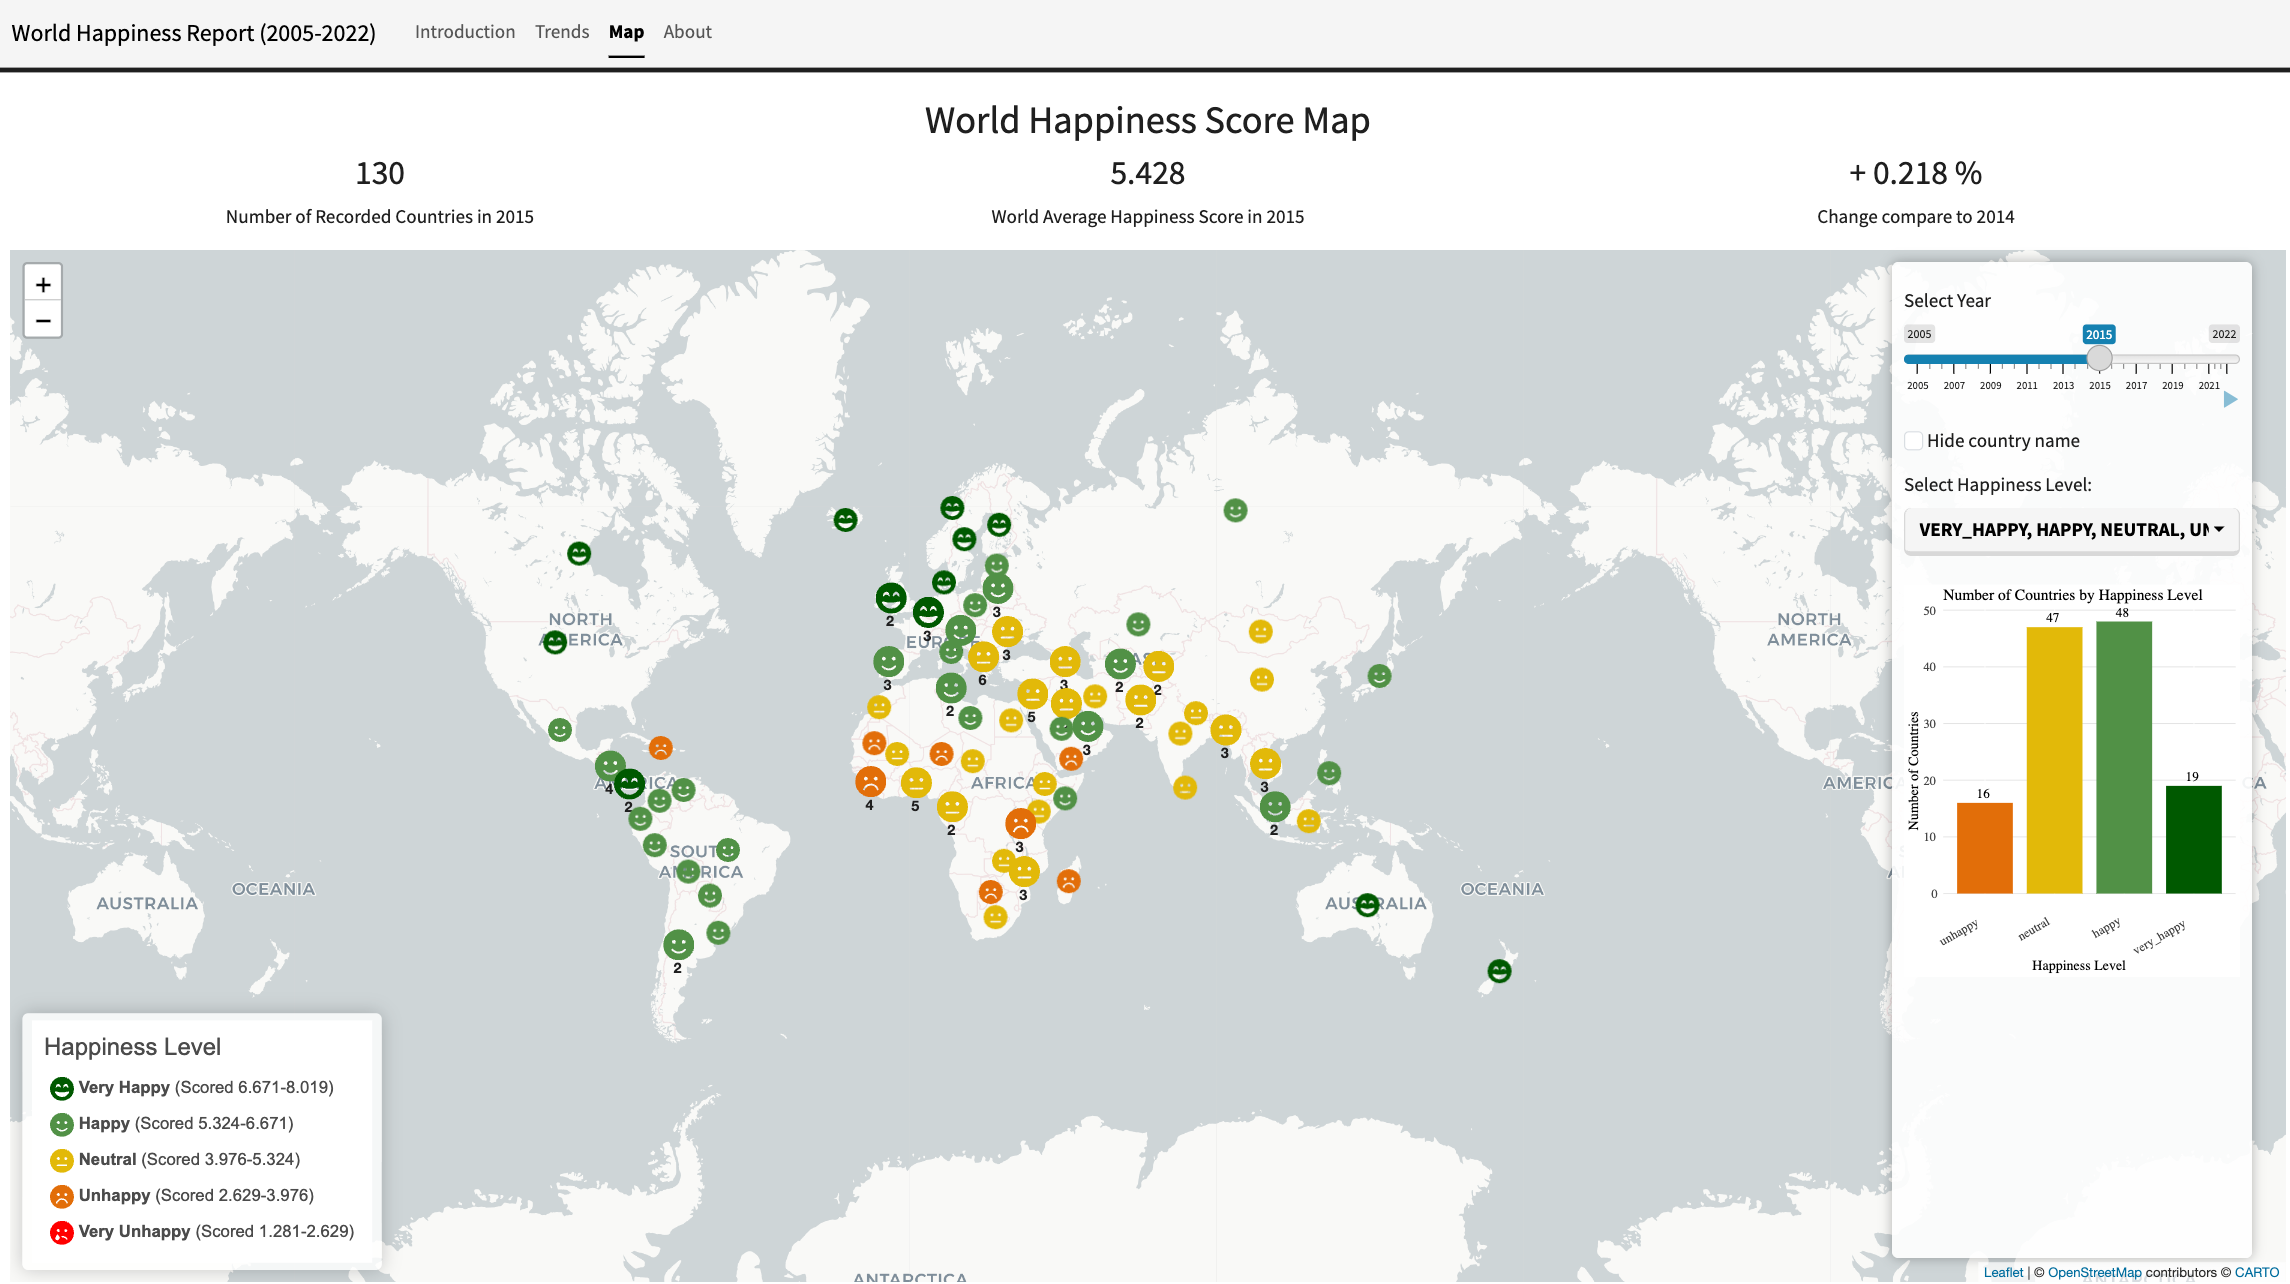Screen dimensions: 2290x1284
Task: Click the map zoom in control
Action: coord(43,284)
